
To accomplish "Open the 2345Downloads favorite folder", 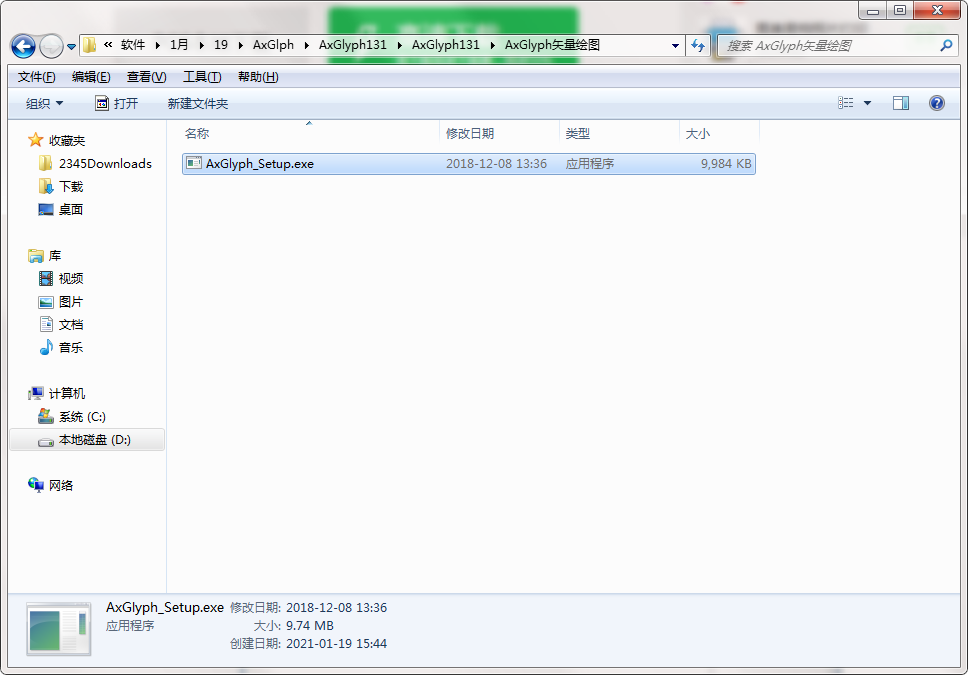I will 105,164.
